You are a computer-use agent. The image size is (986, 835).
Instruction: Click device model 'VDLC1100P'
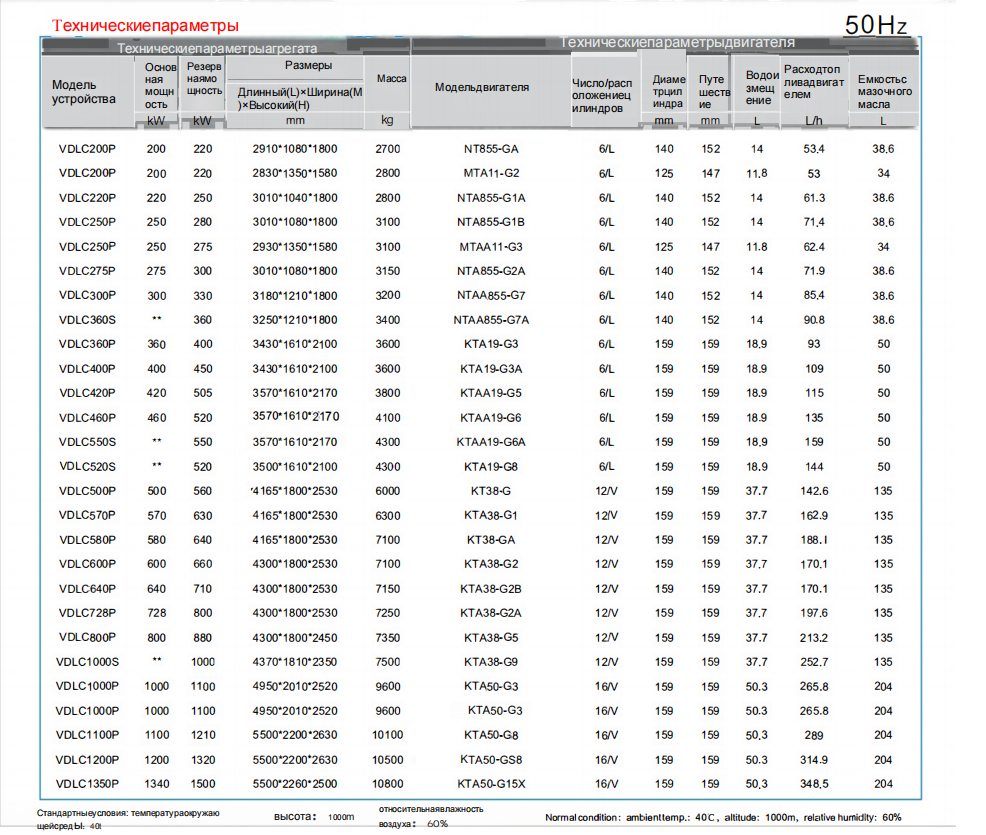coord(87,735)
